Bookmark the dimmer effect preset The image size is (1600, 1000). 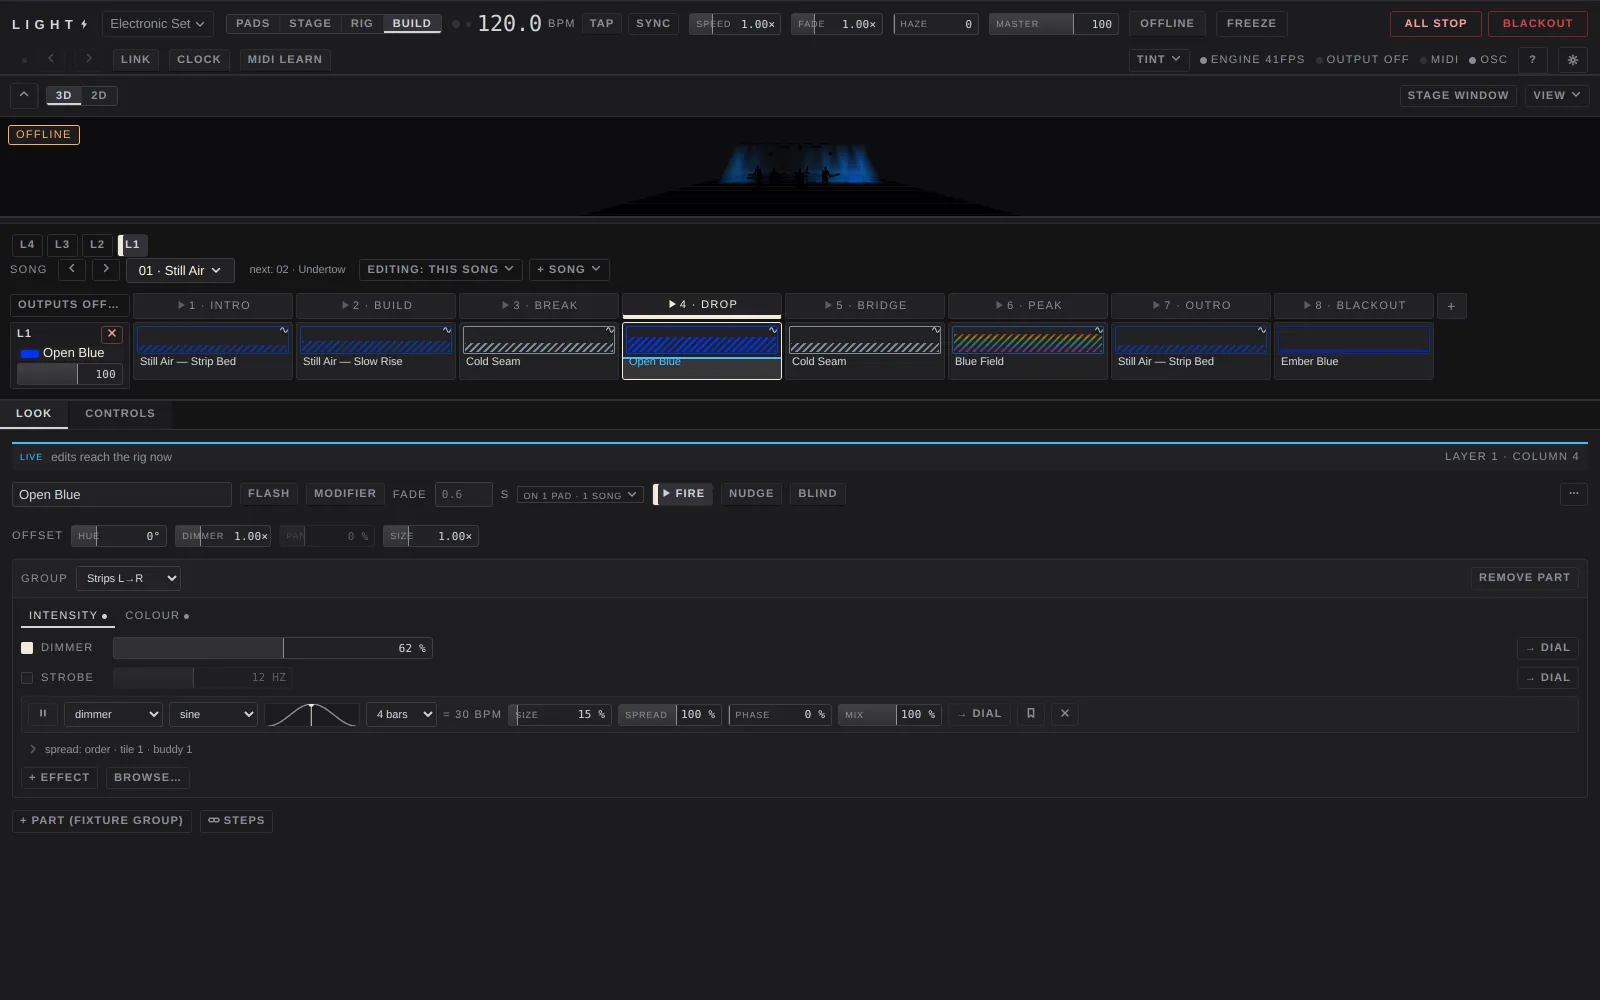(x=1031, y=714)
